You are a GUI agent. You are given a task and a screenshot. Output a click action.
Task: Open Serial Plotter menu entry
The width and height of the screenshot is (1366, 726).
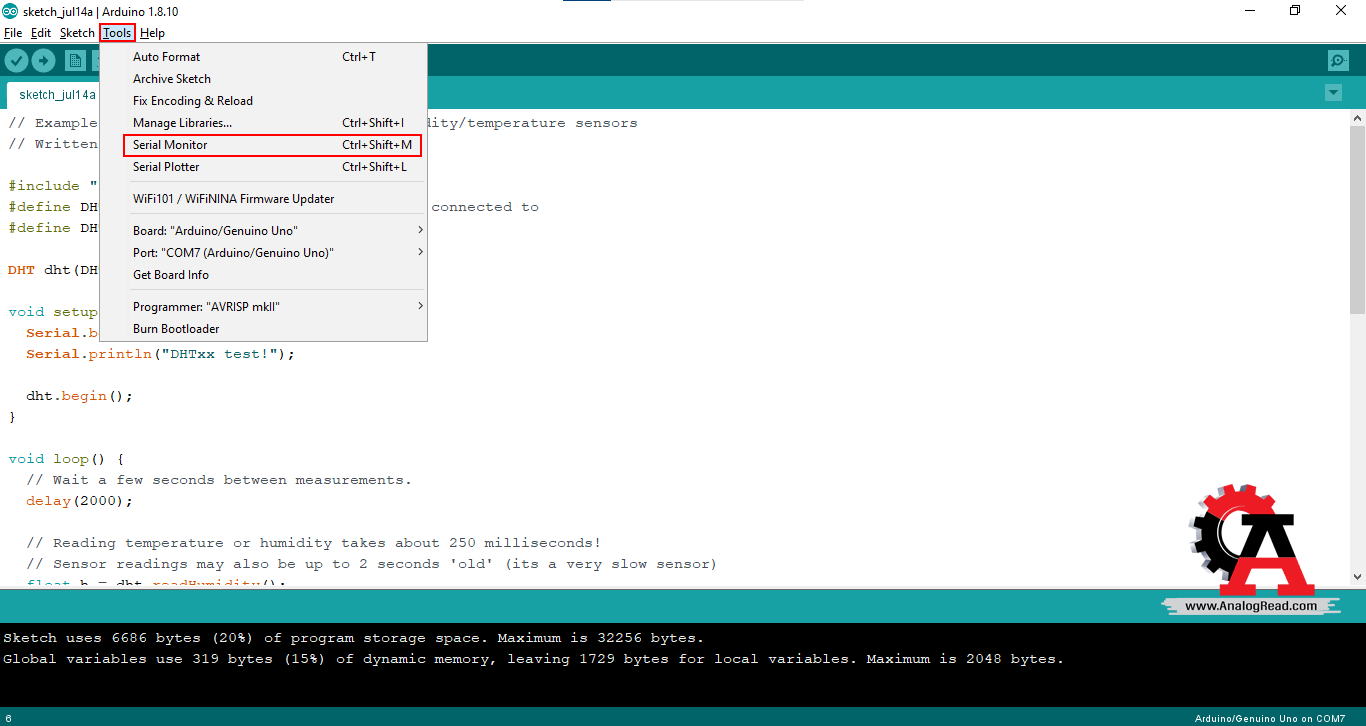(x=263, y=167)
